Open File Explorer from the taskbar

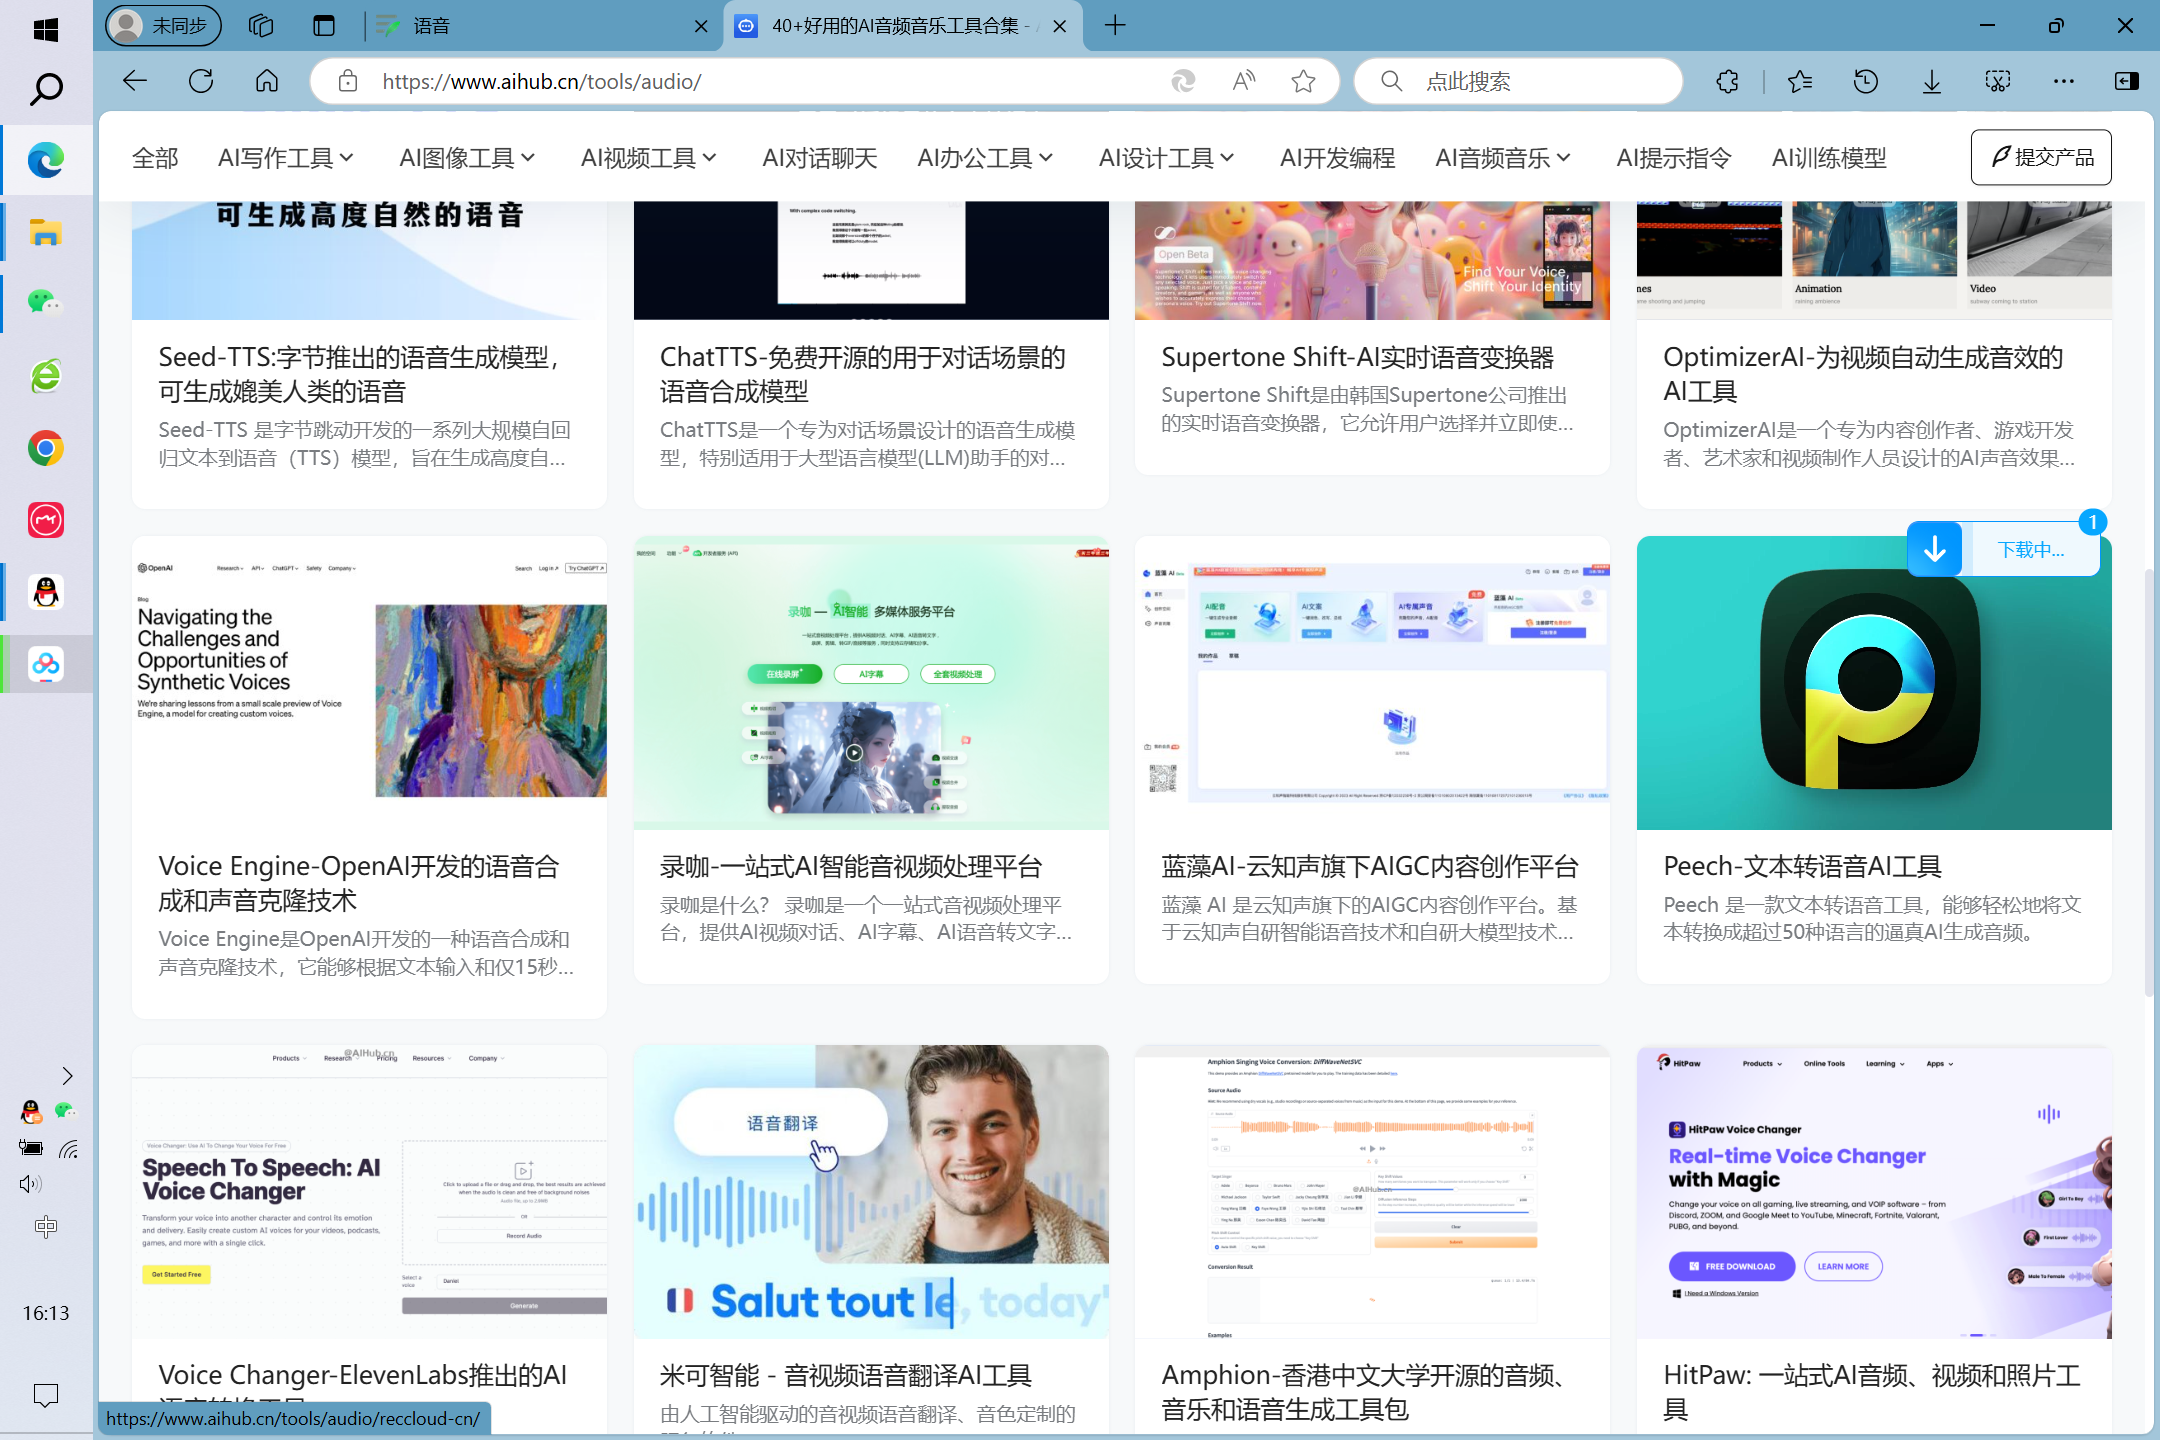(45, 232)
